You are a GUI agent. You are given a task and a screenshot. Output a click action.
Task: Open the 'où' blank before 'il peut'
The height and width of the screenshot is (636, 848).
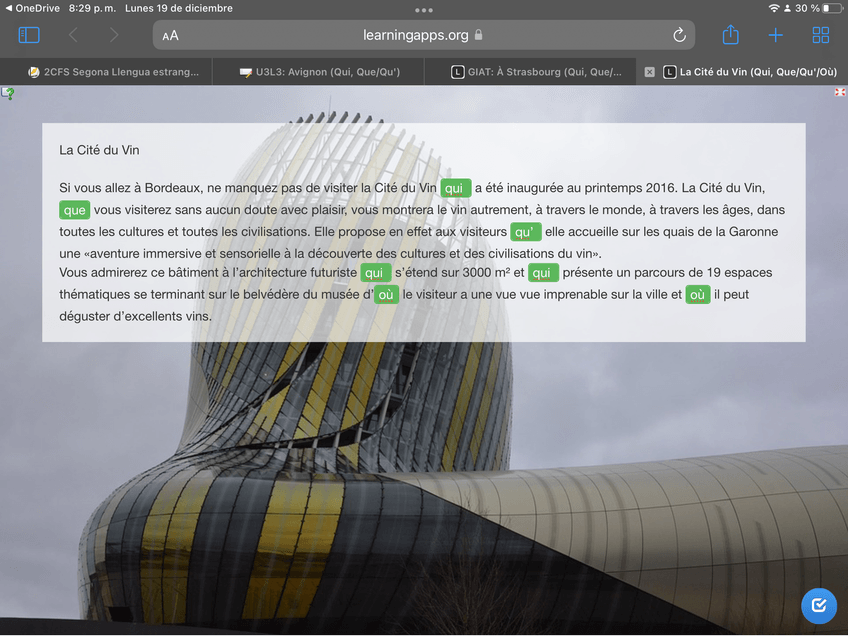click(698, 295)
